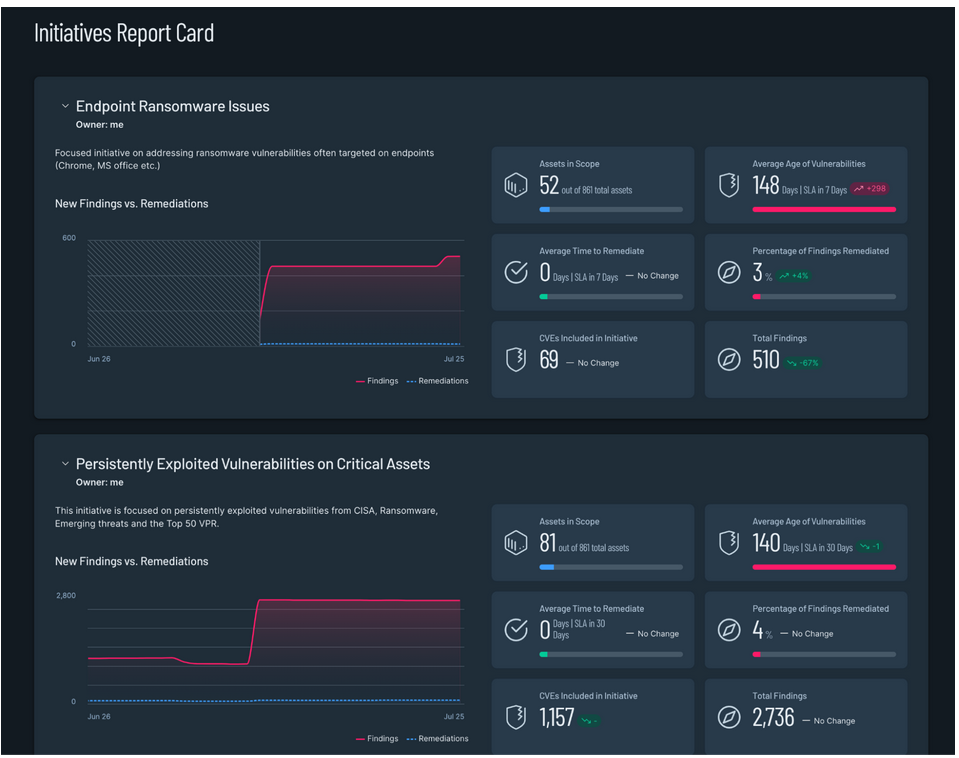Image resolution: width=959 pixels, height=758 pixels.
Task: Click shield icon next to 1,157 CVEs included
Action: pyautogui.click(x=516, y=718)
